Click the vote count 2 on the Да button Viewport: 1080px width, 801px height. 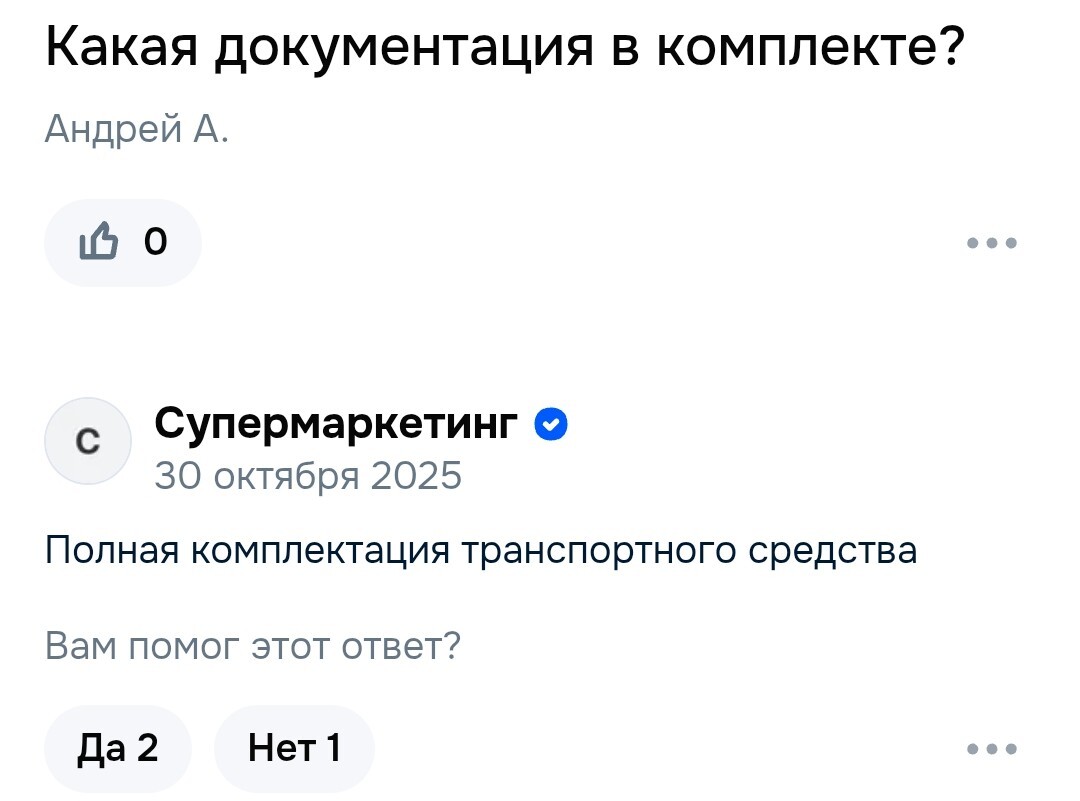(x=147, y=748)
